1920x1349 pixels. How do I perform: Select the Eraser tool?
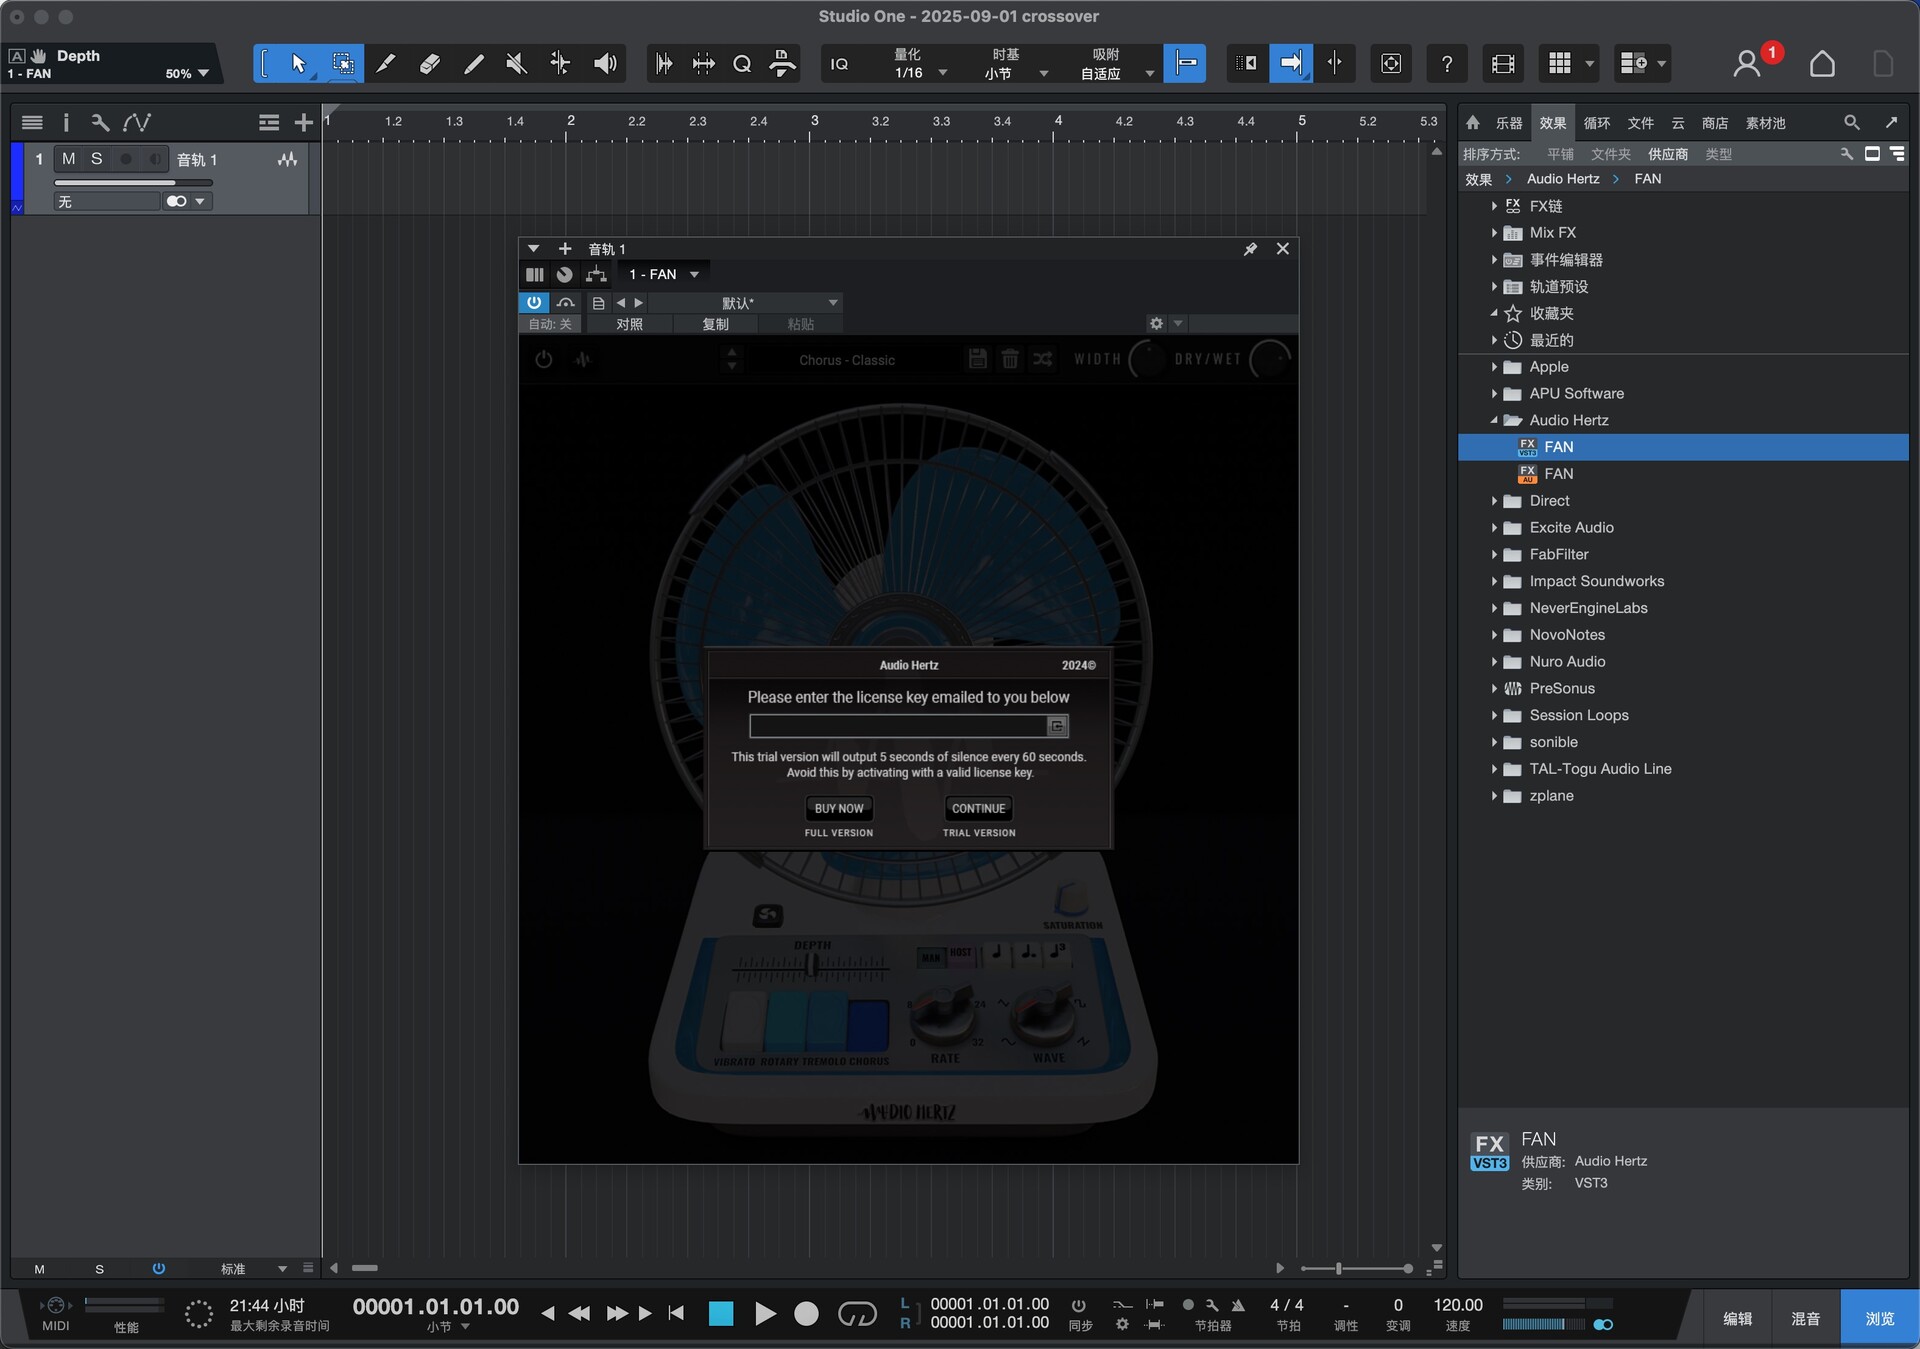[430, 64]
